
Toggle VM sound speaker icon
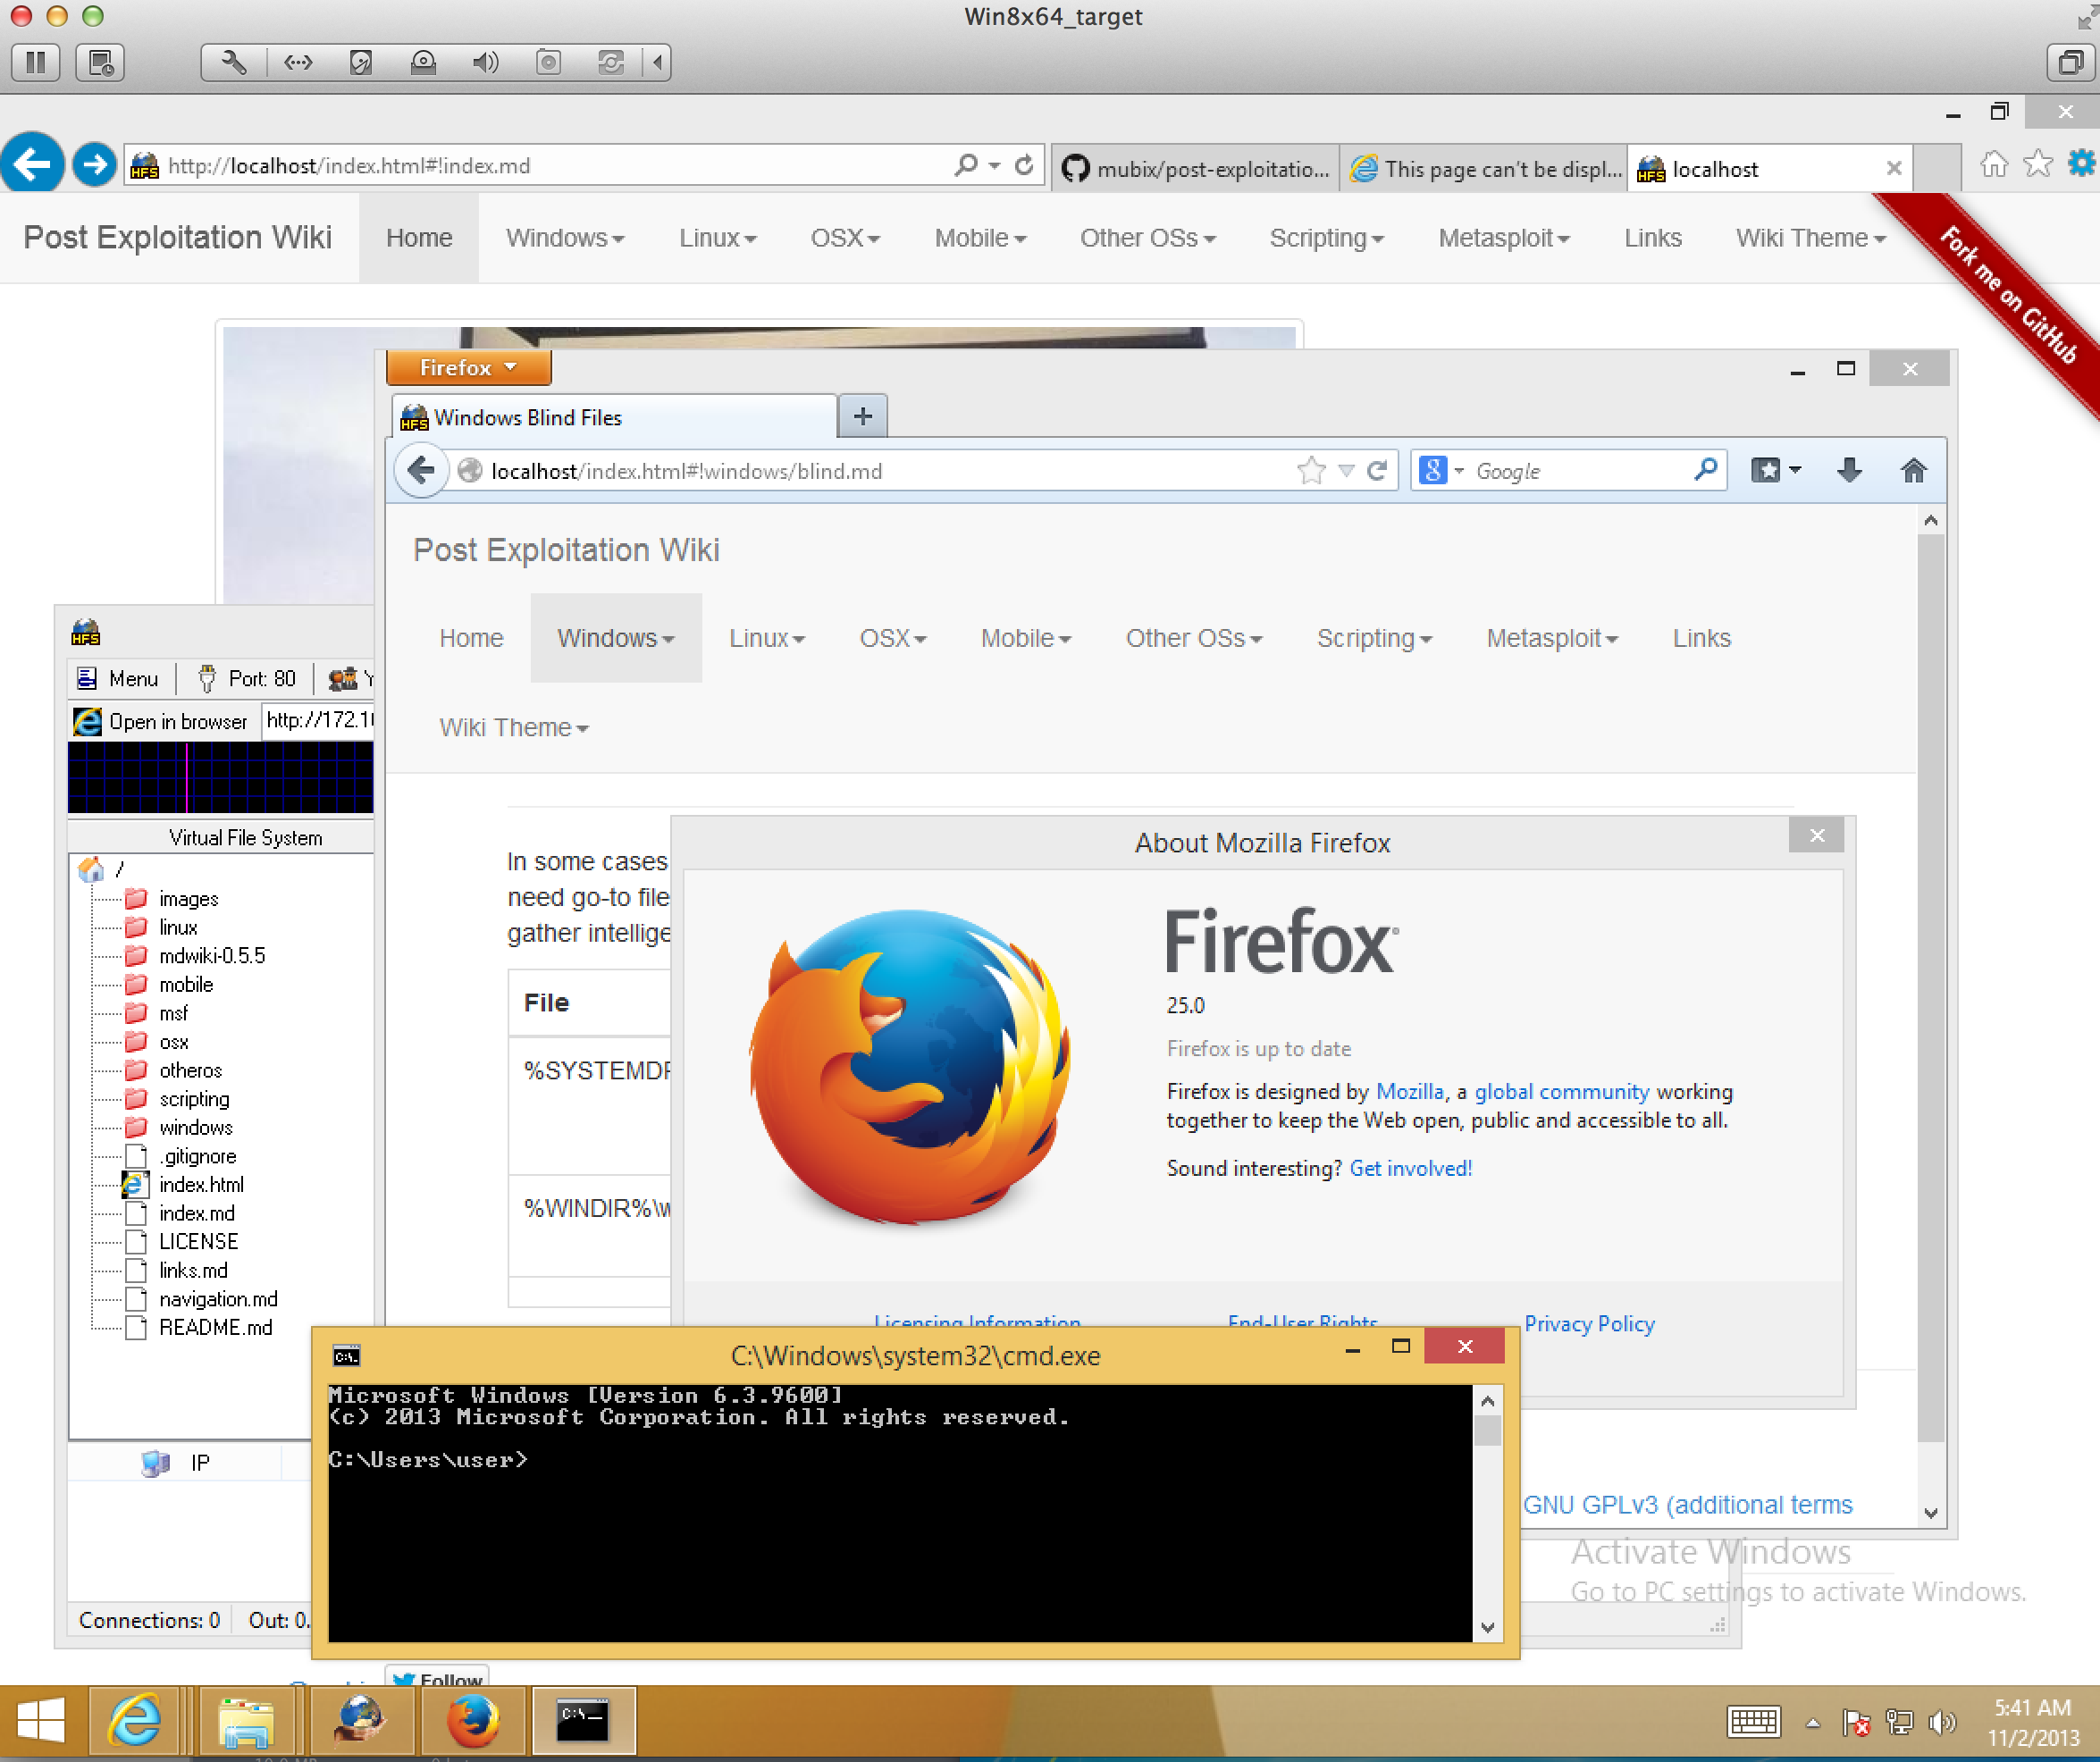(x=485, y=62)
